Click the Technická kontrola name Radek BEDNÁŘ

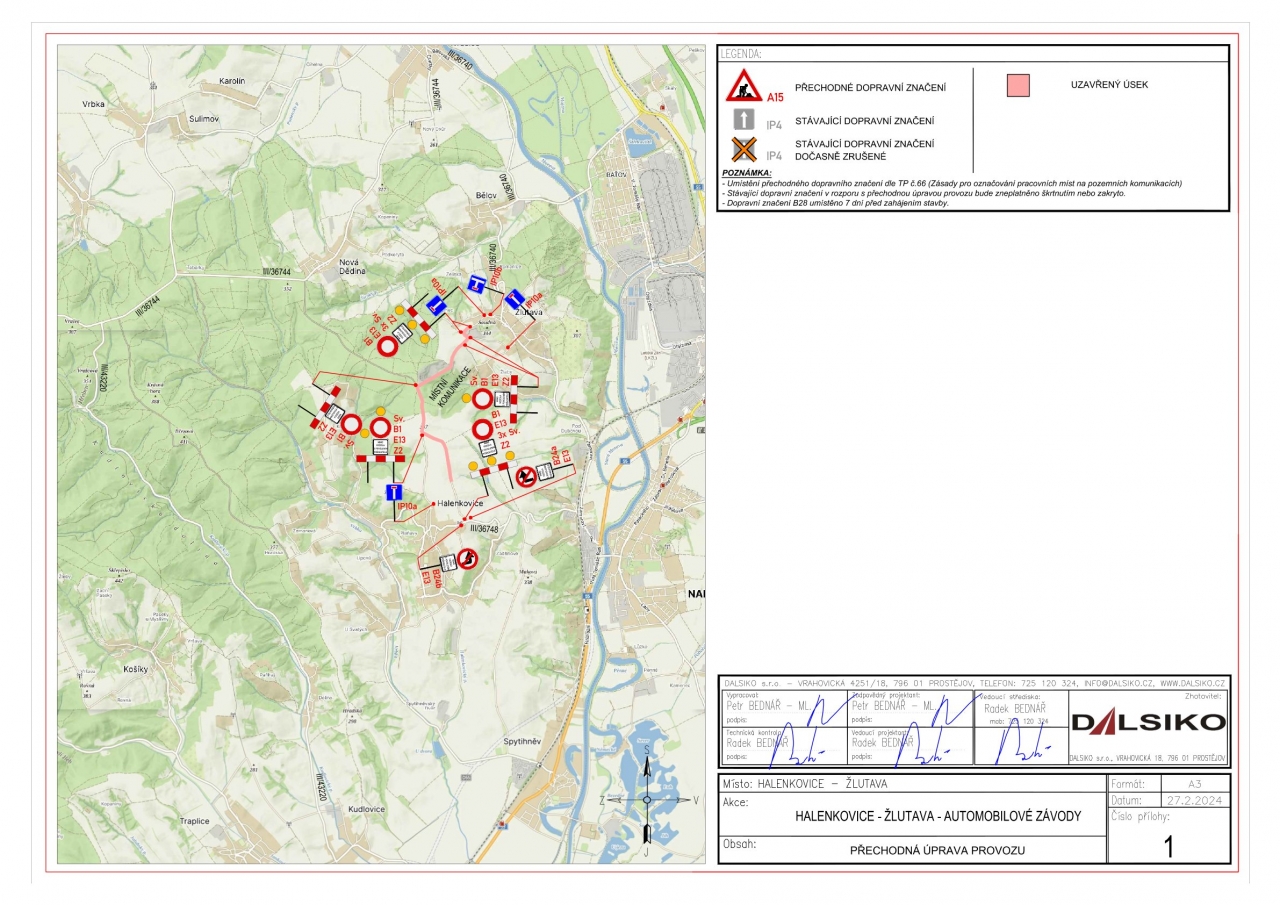pos(757,742)
